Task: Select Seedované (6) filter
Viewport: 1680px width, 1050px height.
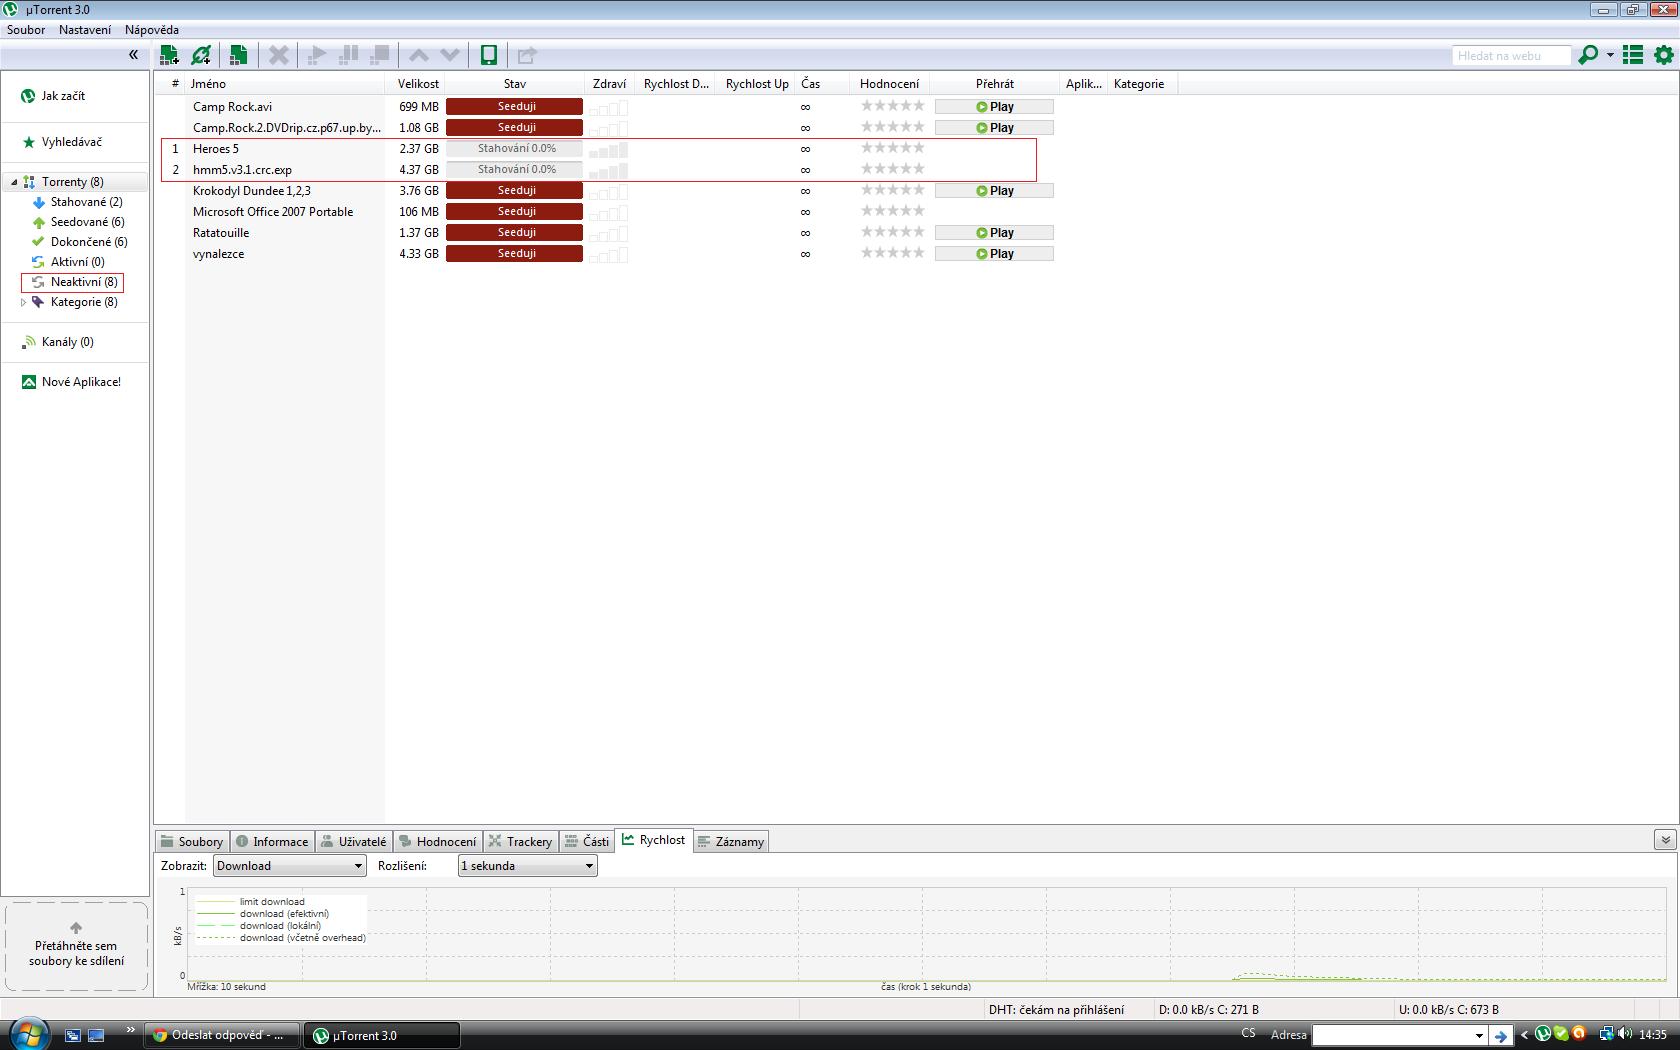Action: pos(87,222)
